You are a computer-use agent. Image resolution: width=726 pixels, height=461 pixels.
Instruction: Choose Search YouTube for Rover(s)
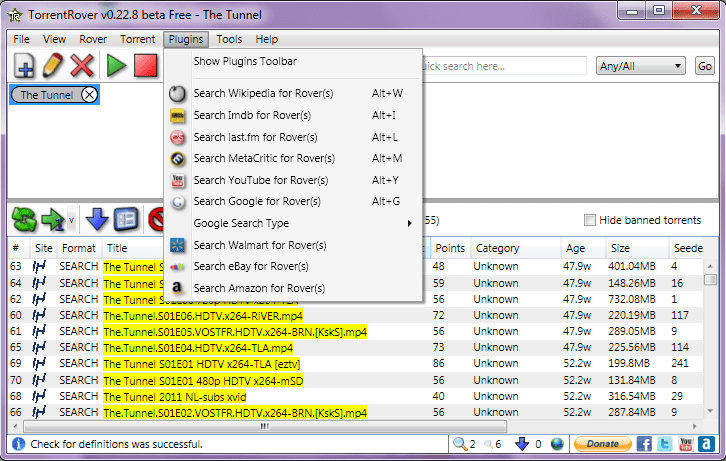pos(293,180)
